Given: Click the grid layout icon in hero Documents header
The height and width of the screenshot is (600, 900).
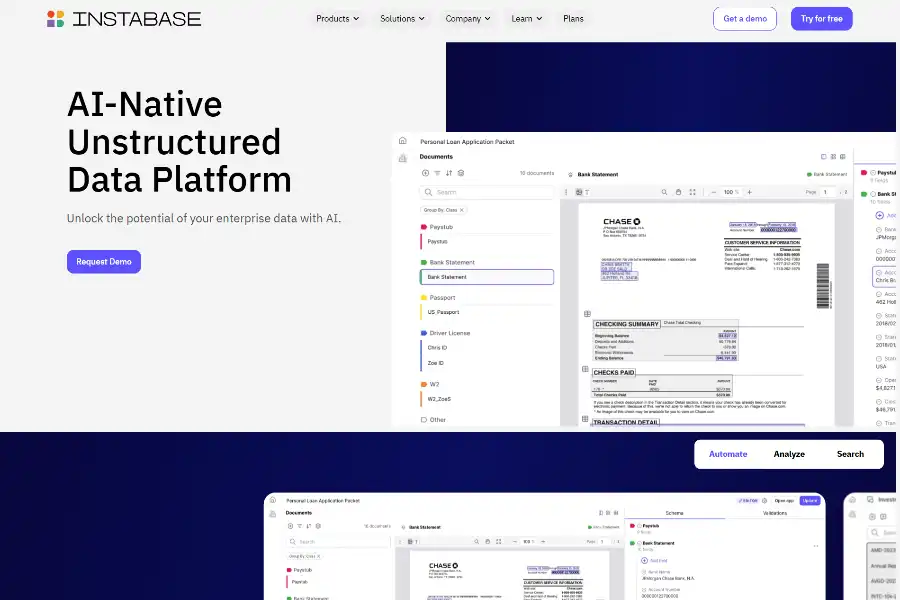Looking at the screenshot, I should pyautogui.click(x=833, y=156).
